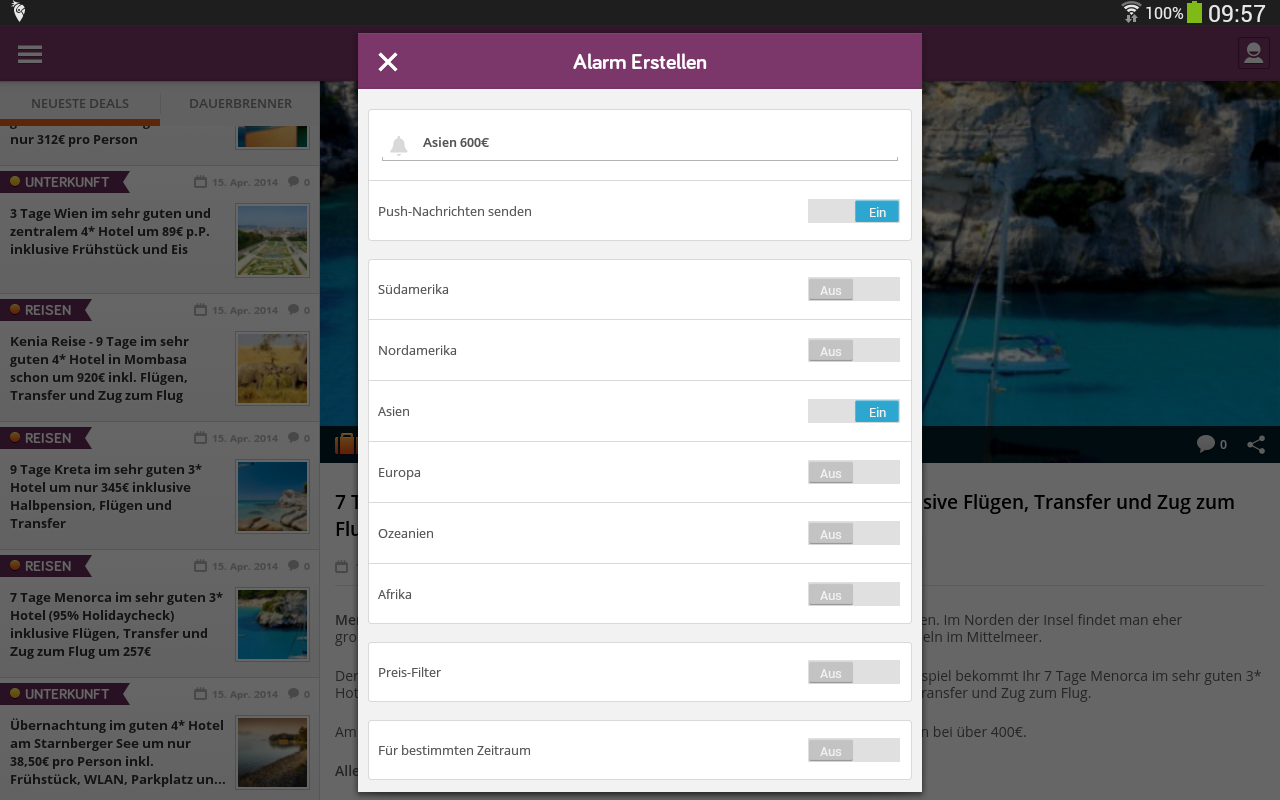Open the hamburger navigation menu
The image size is (1280, 800).
pyautogui.click(x=30, y=54)
